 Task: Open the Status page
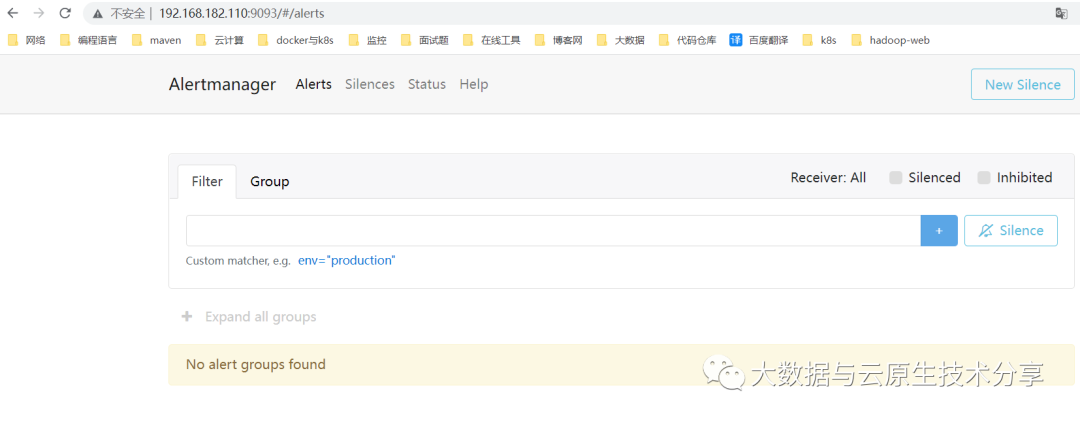426,84
